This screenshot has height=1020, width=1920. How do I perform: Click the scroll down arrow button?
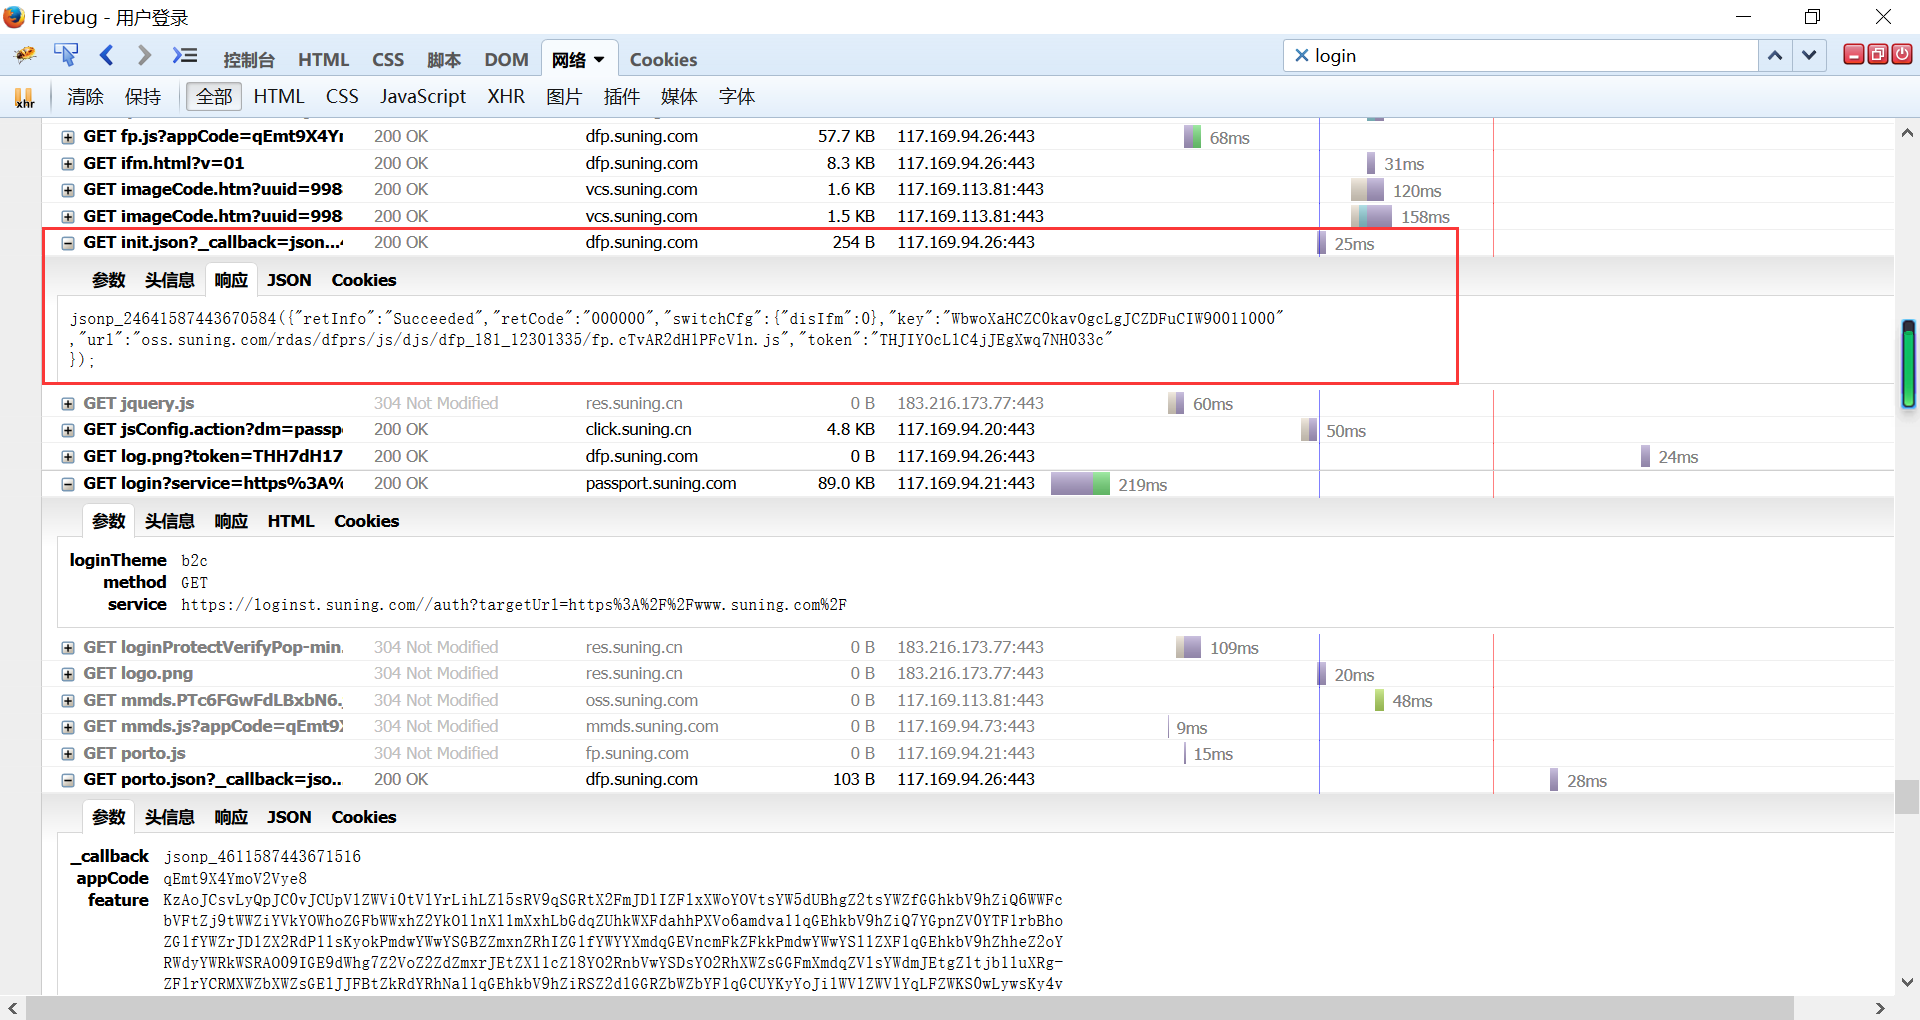click(x=1907, y=982)
